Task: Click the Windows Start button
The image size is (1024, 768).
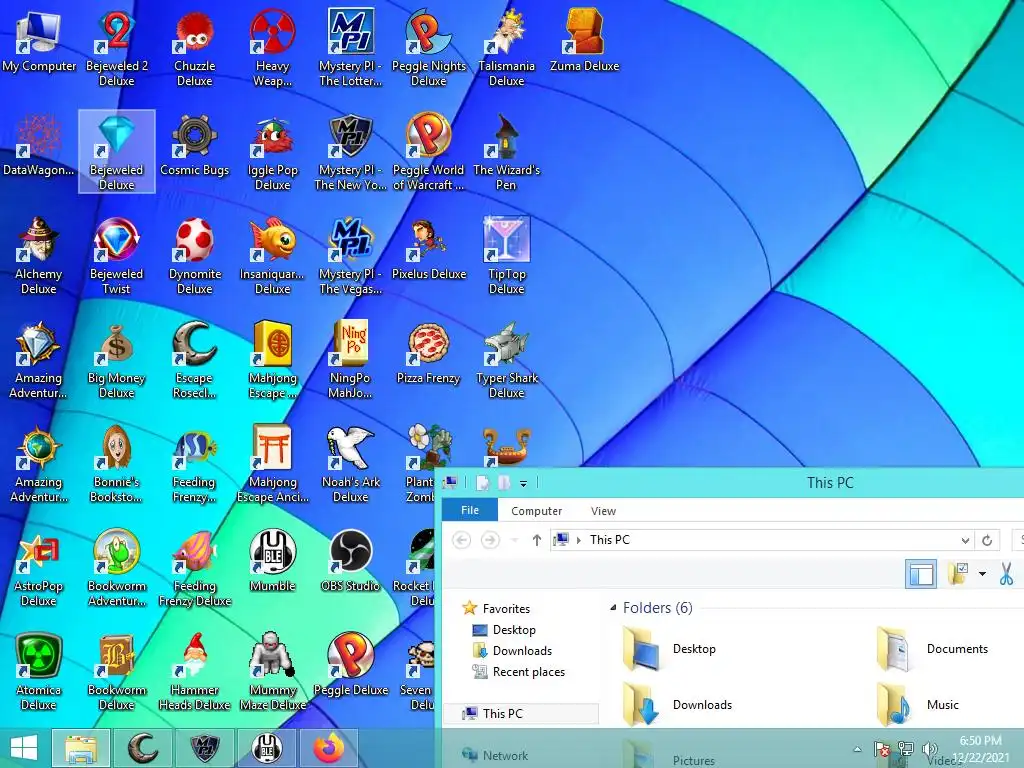Action: tap(24, 748)
